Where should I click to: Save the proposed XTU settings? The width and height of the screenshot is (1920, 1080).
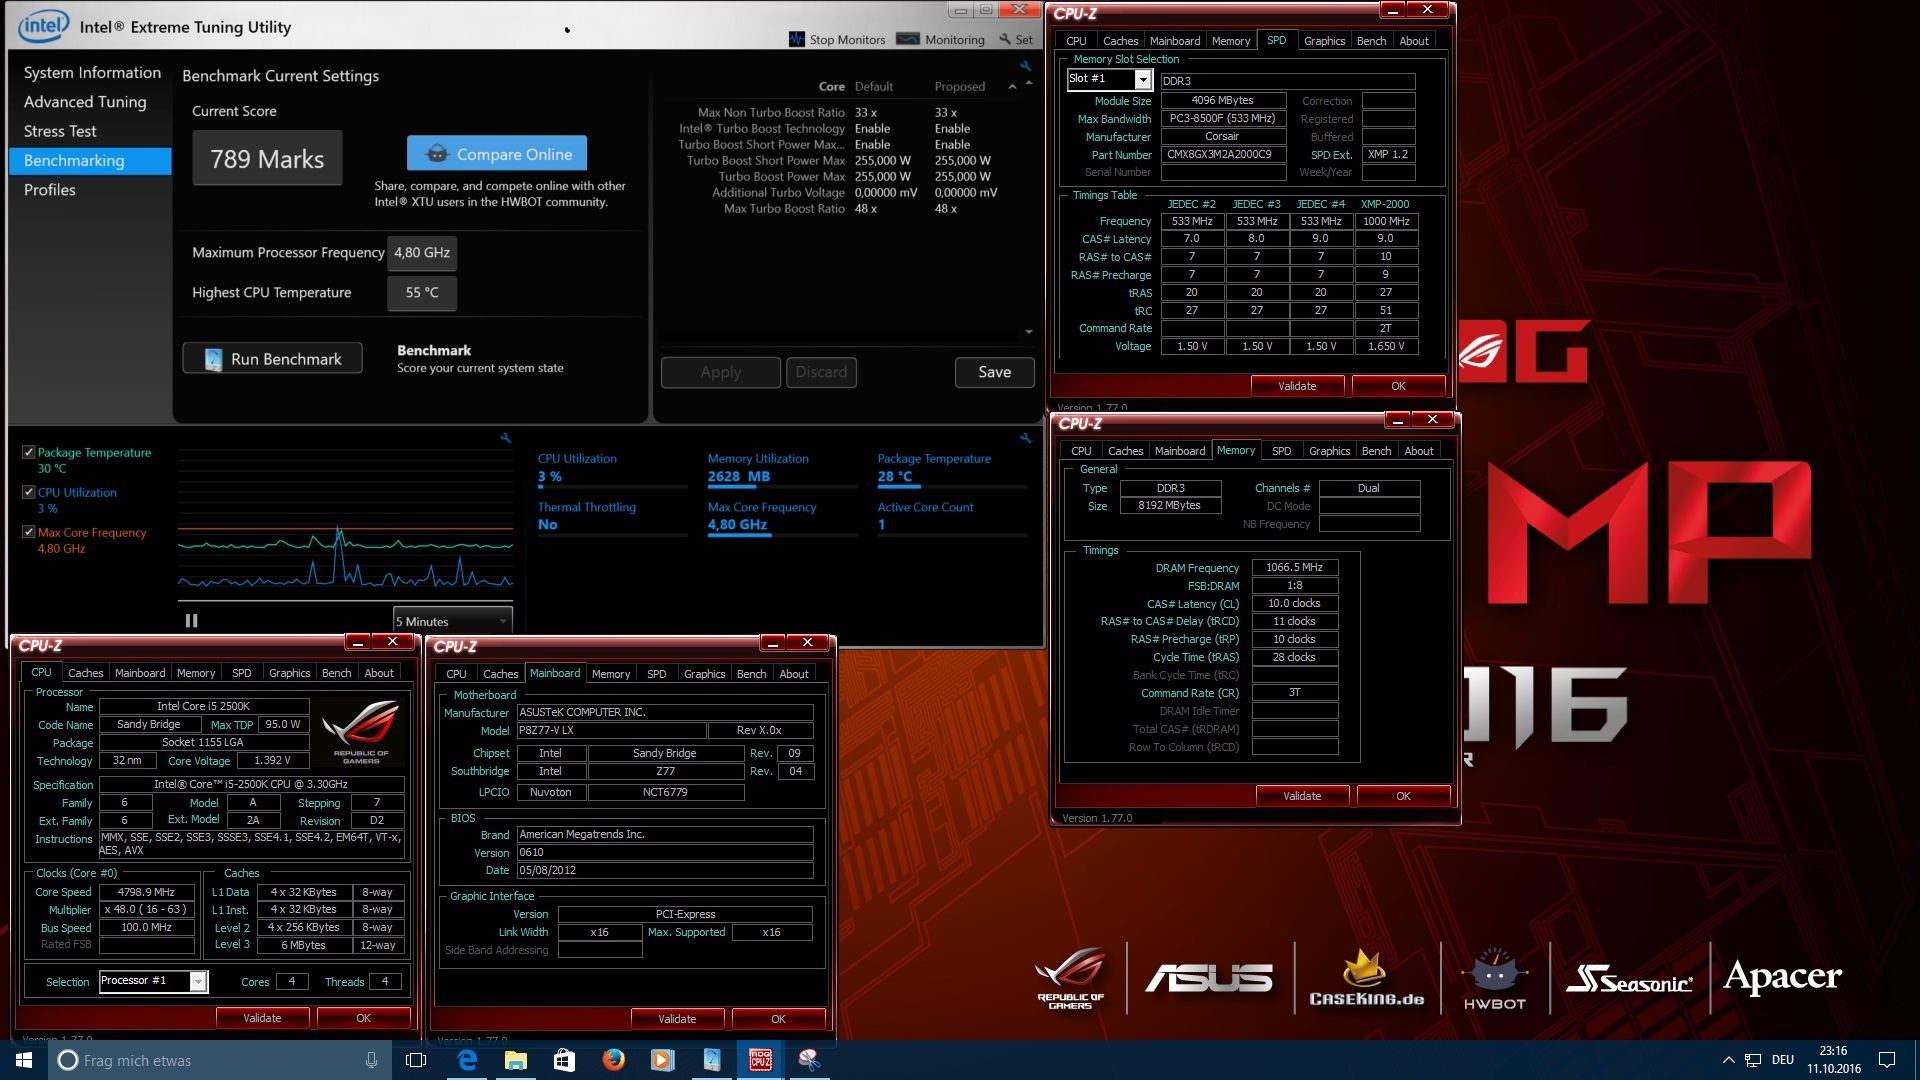click(994, 372)
